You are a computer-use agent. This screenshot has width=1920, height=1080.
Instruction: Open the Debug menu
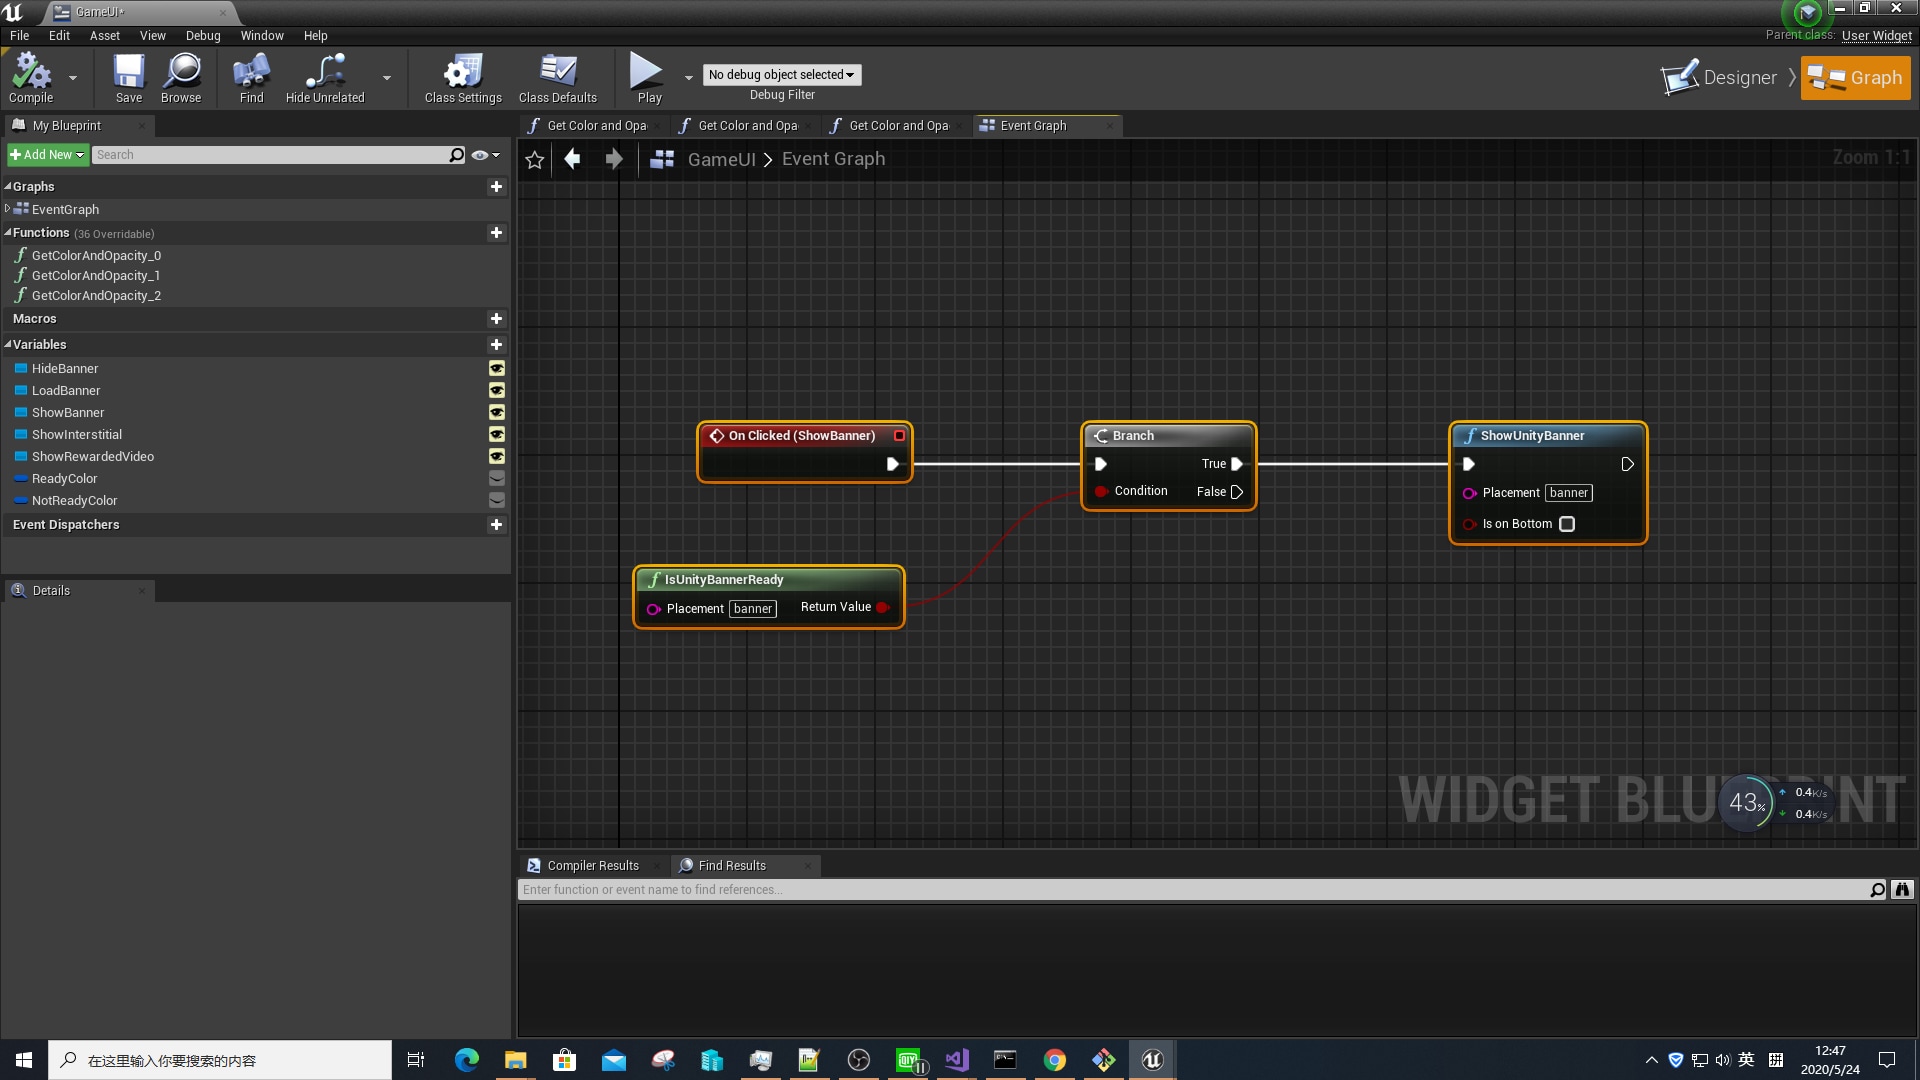click(203, 35)
